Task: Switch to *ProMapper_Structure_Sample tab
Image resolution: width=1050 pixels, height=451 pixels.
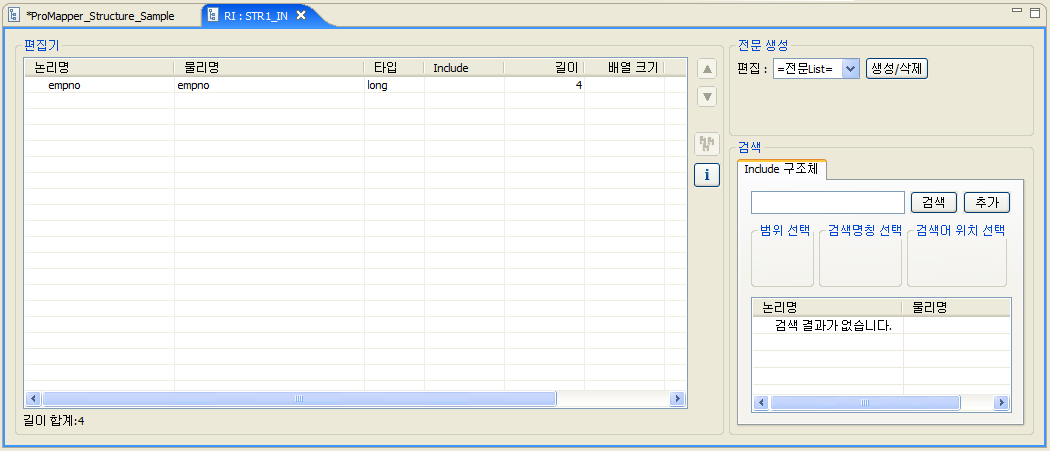Action: click(x=100, y=16)
